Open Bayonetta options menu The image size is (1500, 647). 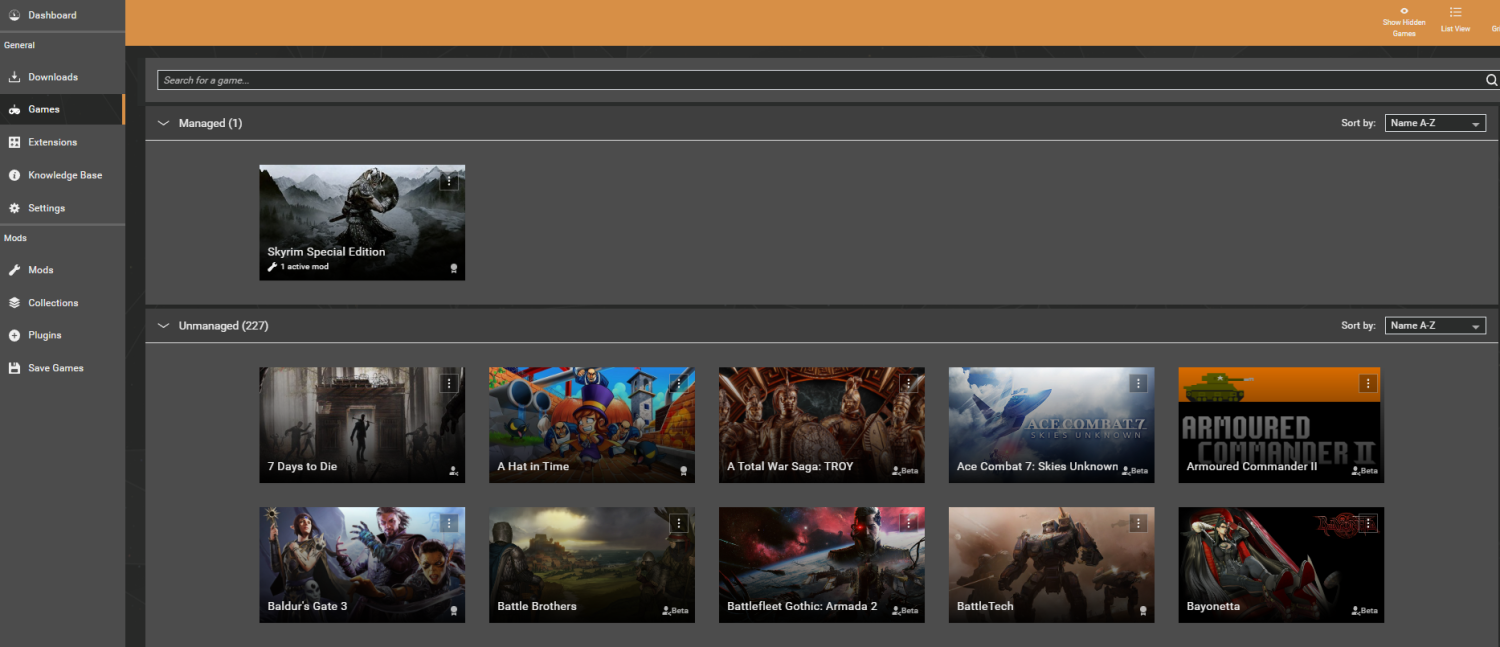click(1368, 523)
